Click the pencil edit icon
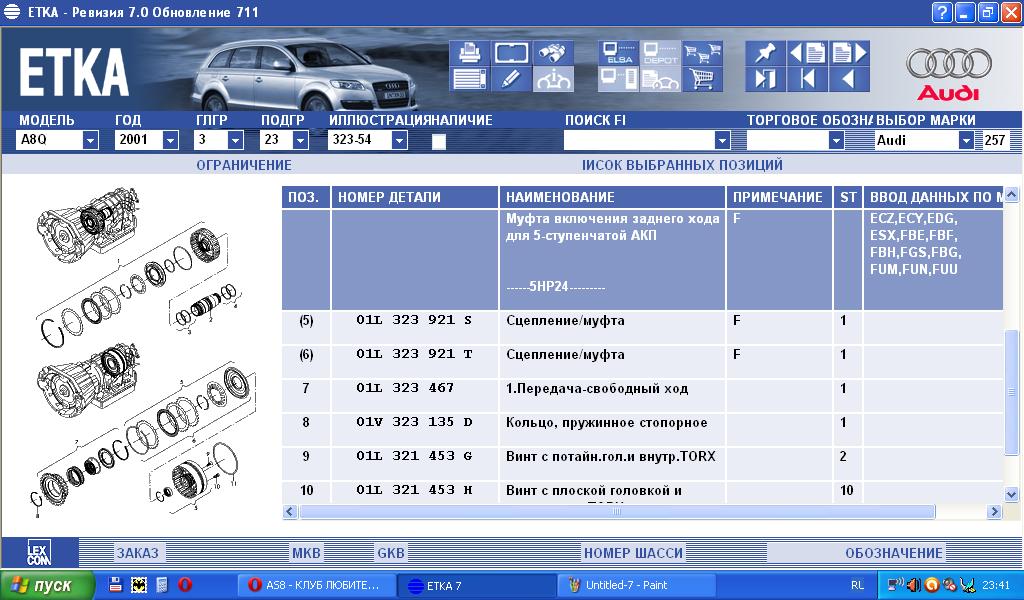Screen dimensions: 1024x600 510,79
